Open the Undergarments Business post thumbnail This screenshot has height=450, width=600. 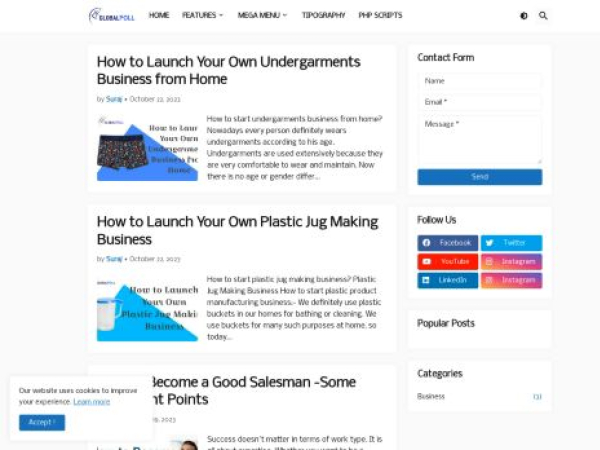147,148
